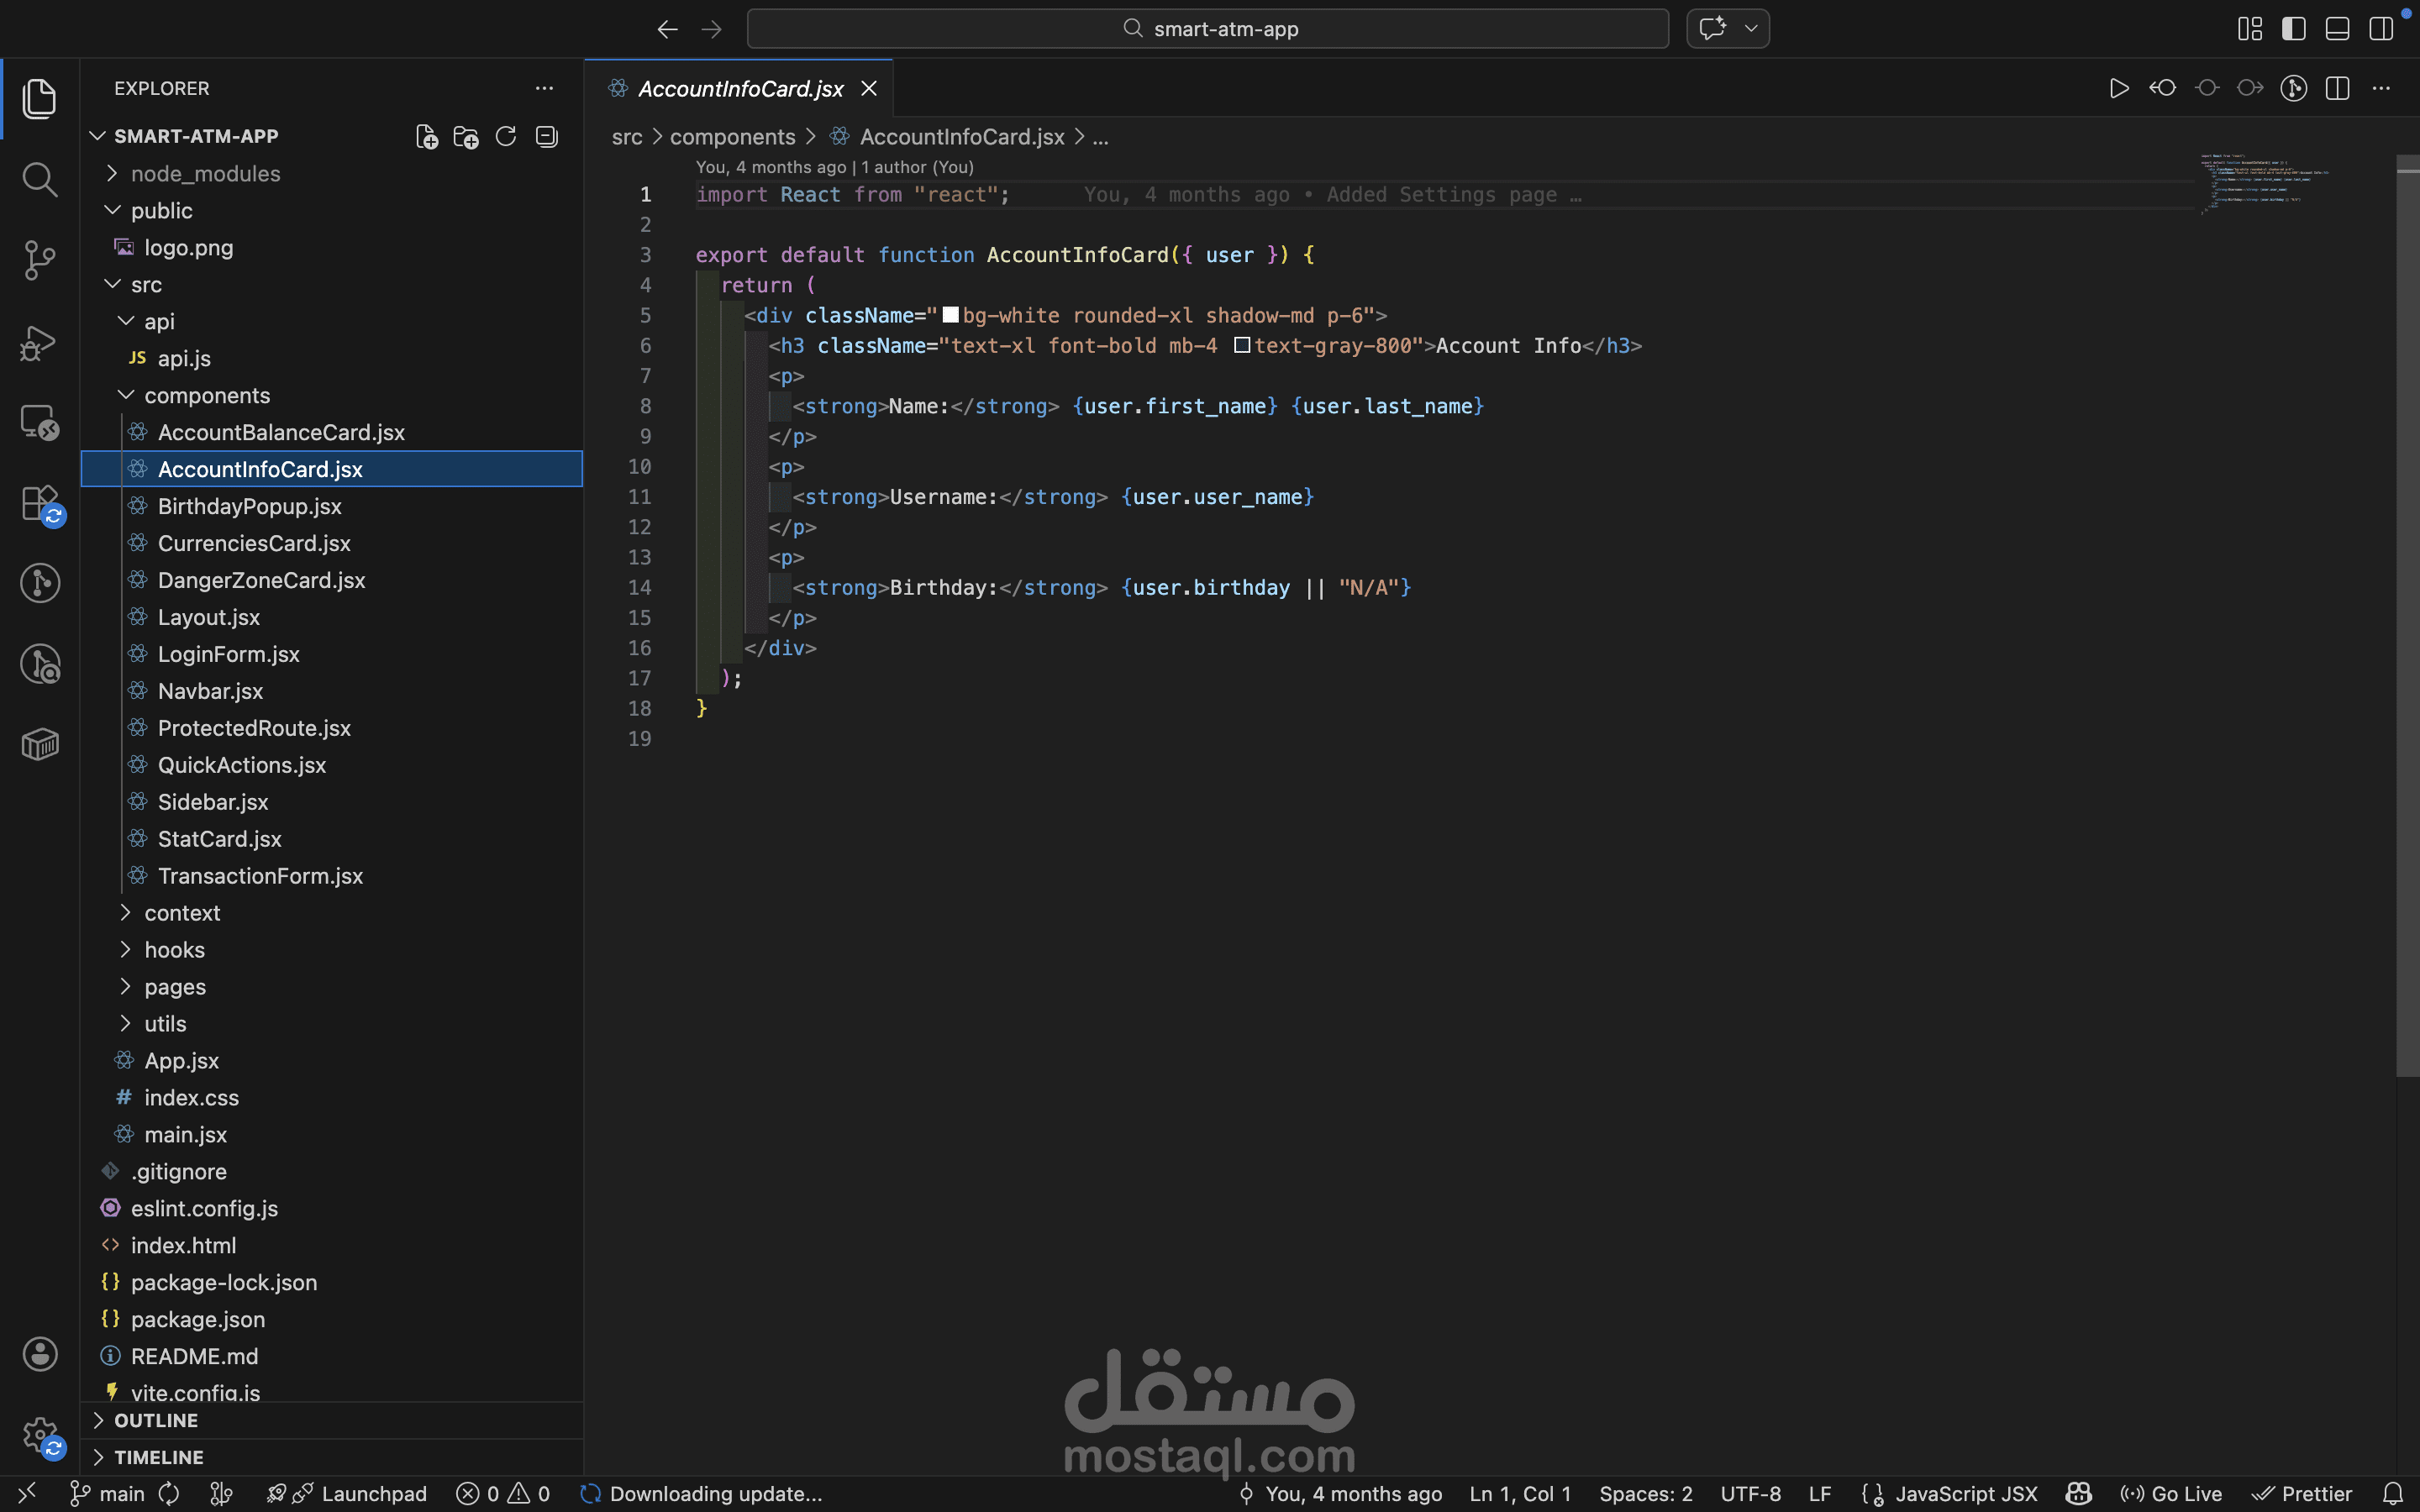Toggle the bottom panel visibility
2420x1512 pixels.
(2337, 29)
